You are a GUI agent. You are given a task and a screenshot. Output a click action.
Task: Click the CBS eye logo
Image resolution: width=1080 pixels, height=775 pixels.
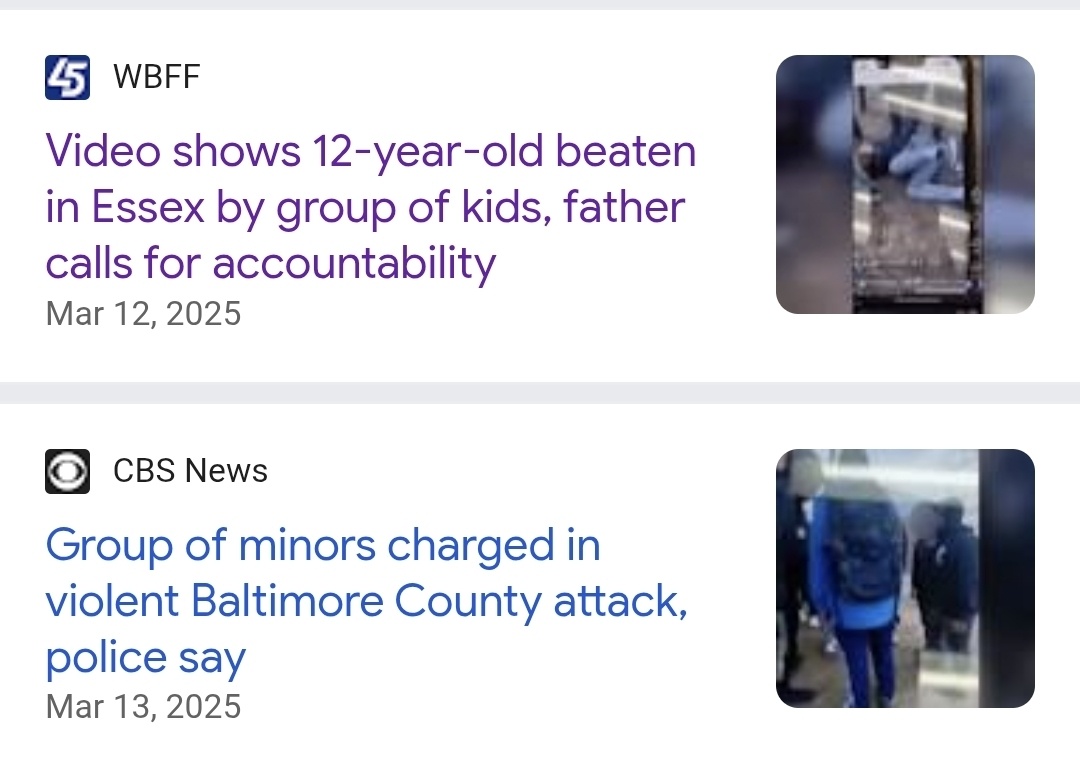coord(68,471)
